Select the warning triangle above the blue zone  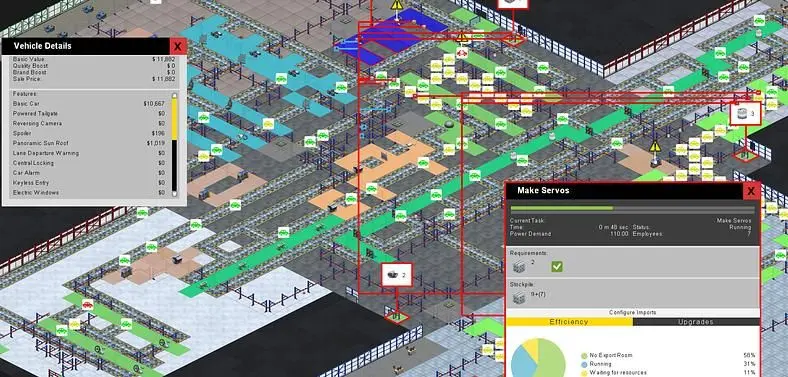click(x=398, y=5)
